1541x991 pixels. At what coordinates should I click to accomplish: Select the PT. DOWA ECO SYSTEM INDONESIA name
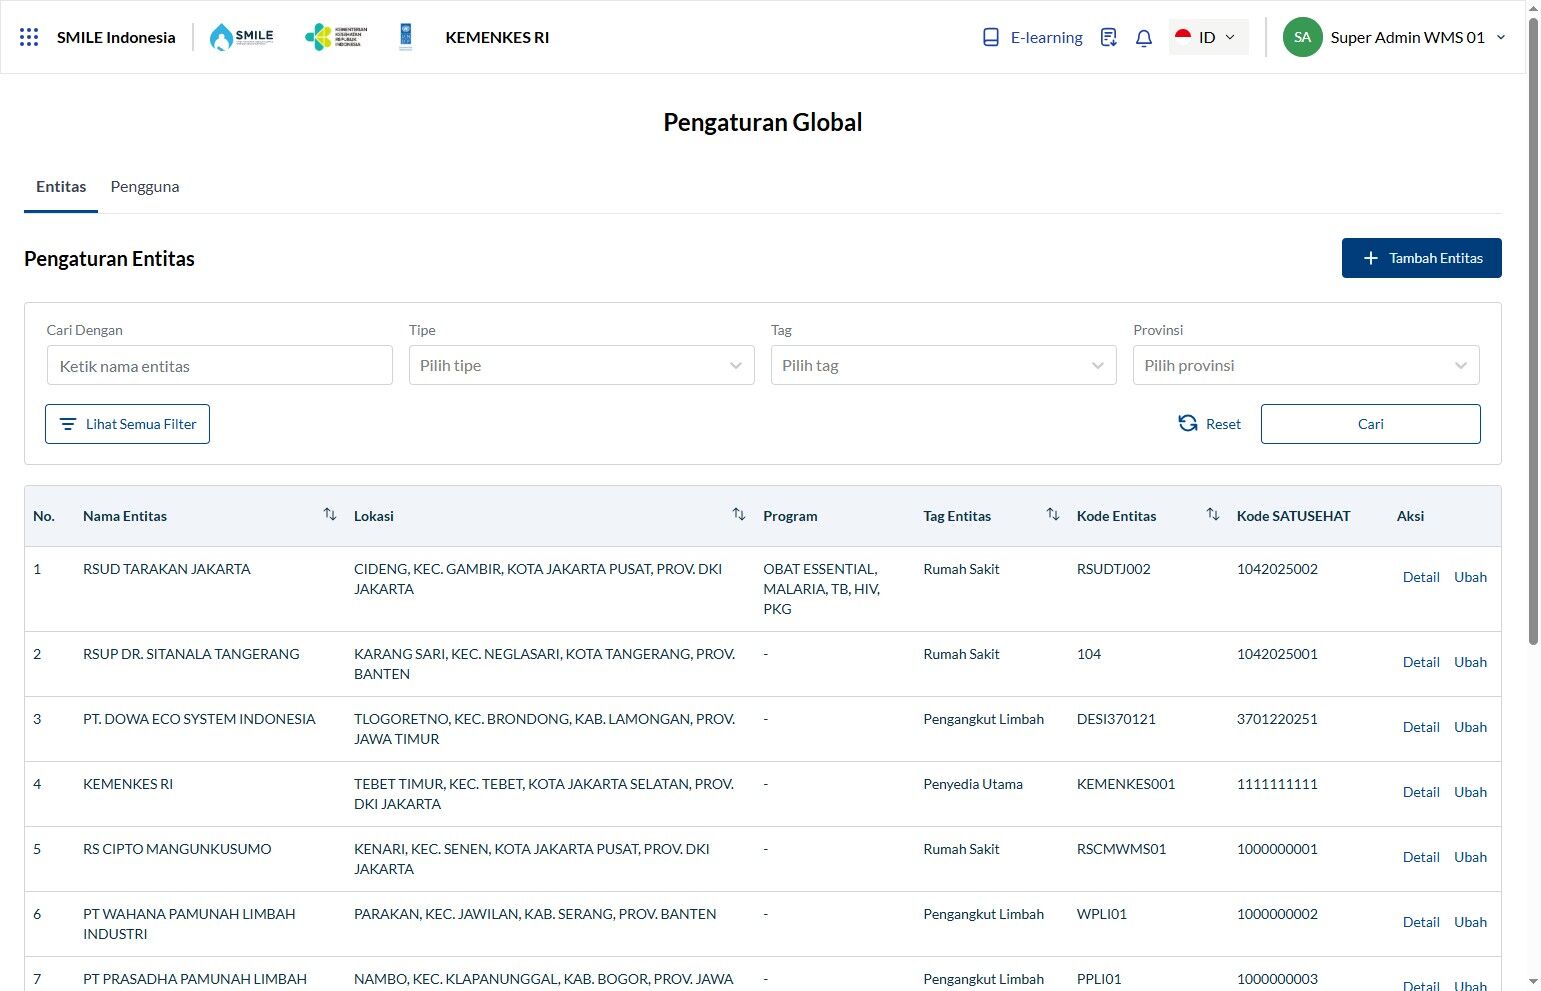pyautogui.click(x=199, y=719)
